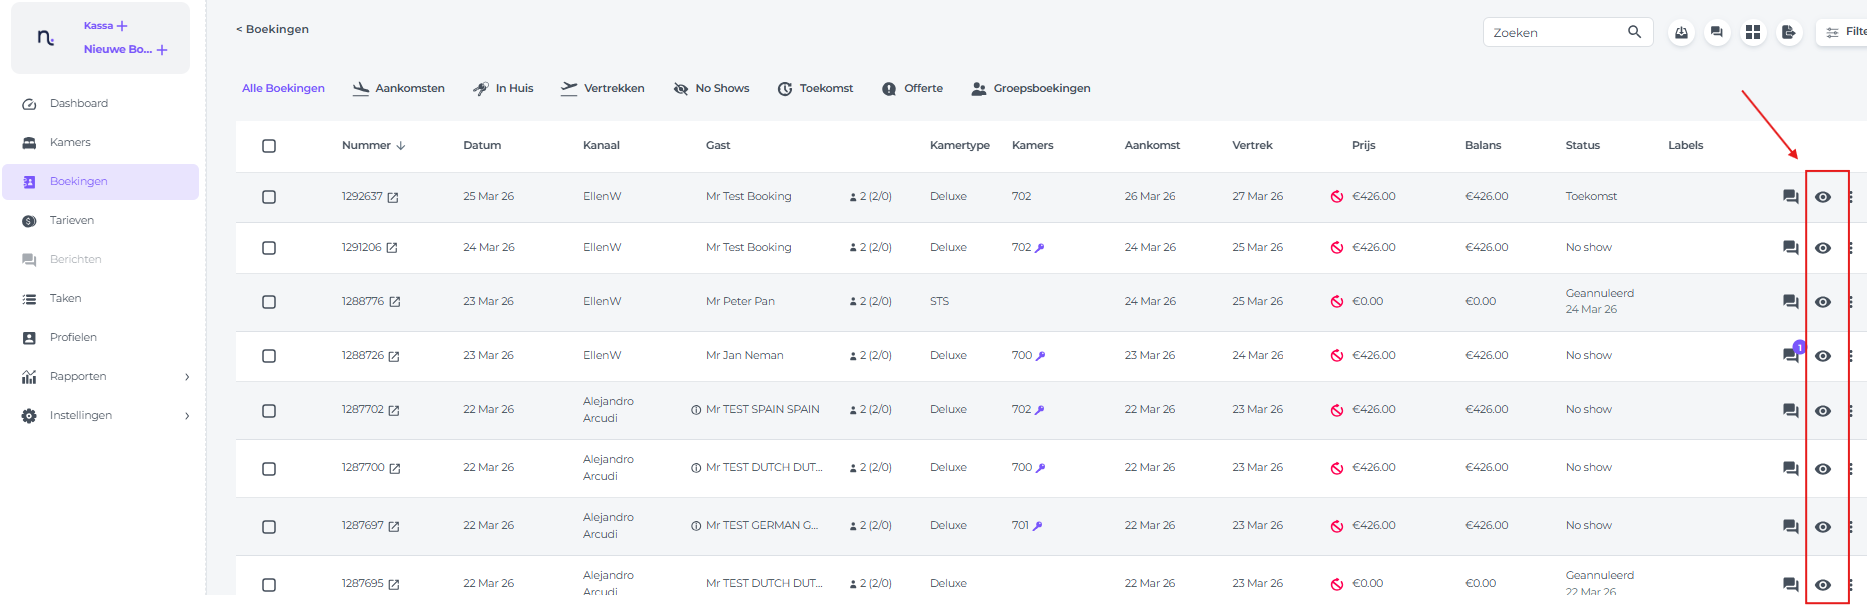Expand the Instellingen sidebar menu
This screenshot has height=605, width=1867.
click(187, 416)
